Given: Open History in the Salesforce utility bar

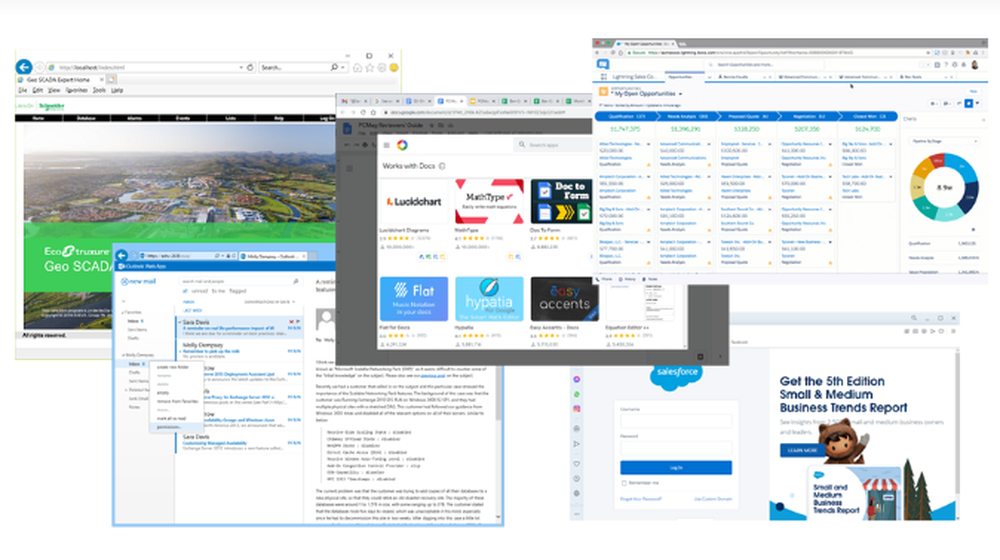Looking at the screenshot, I should [626, 279].
